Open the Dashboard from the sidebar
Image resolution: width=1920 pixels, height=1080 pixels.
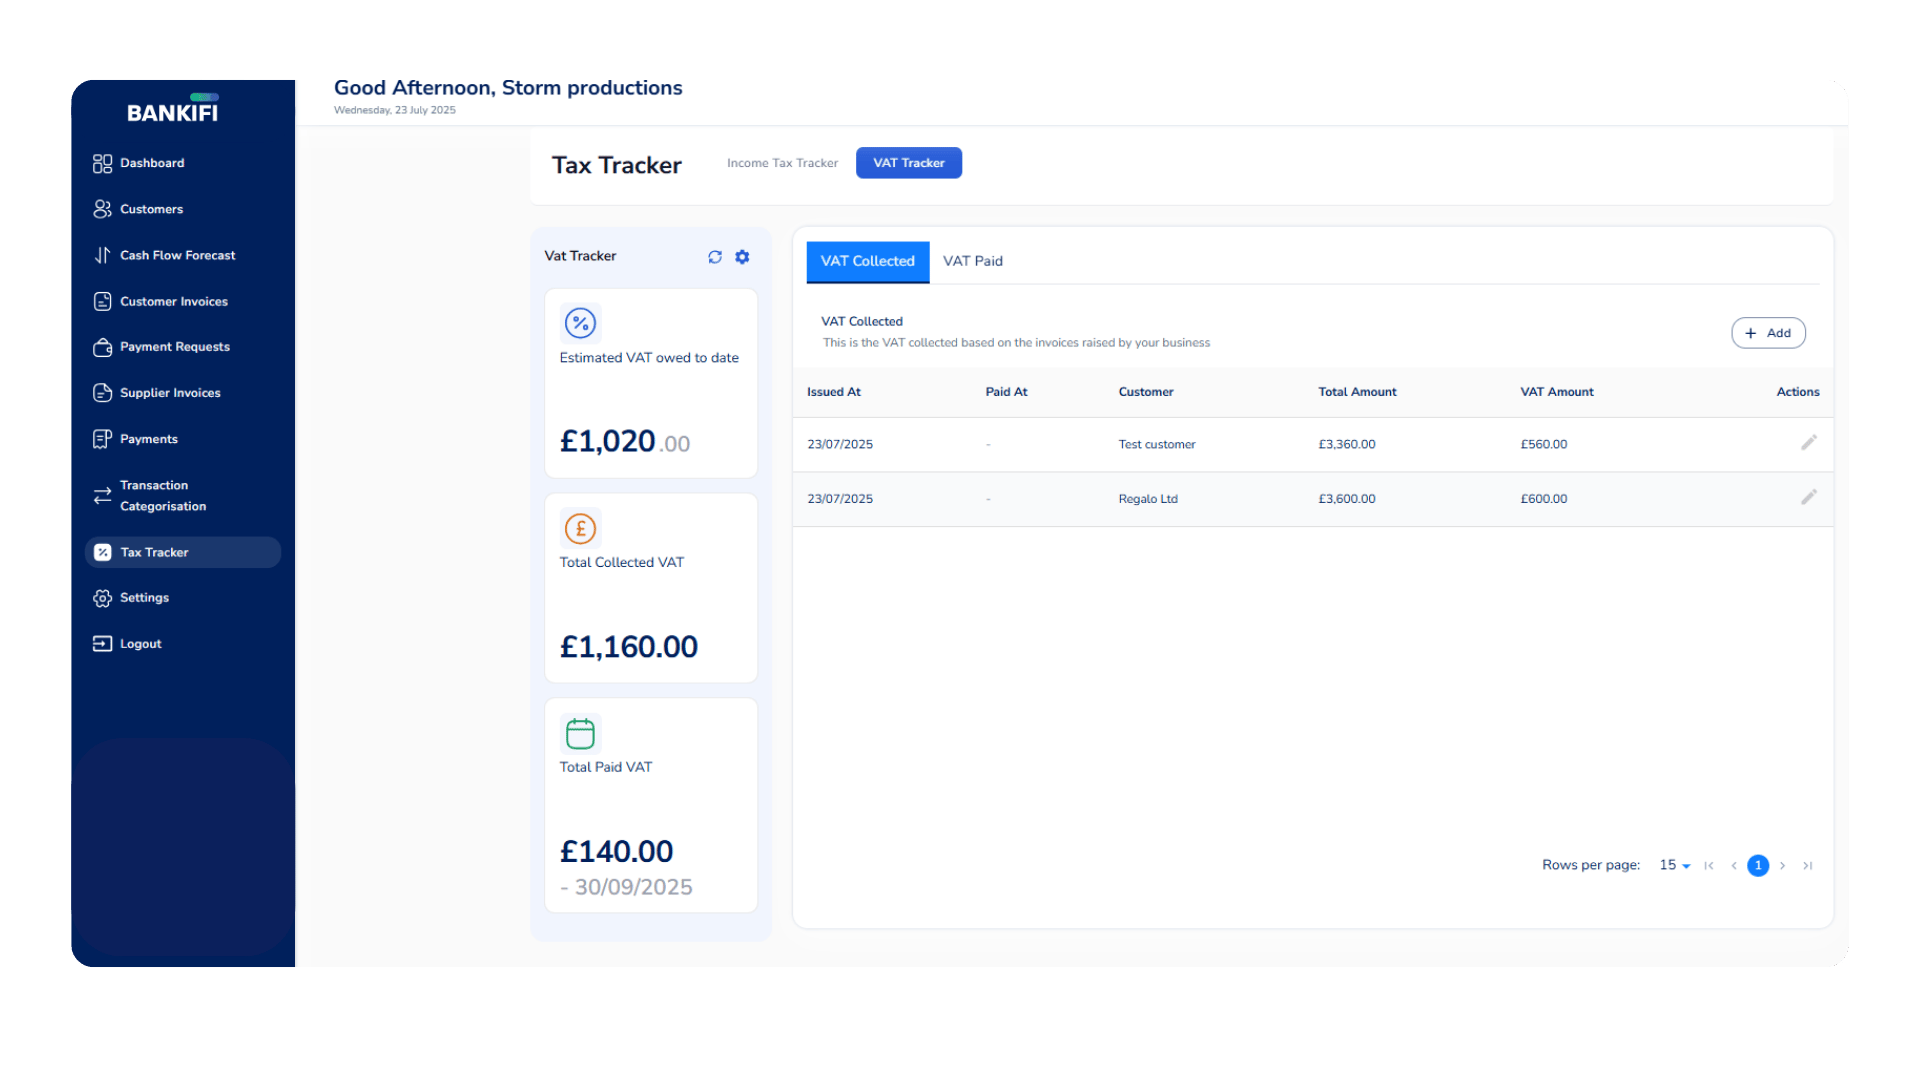point(152,163)
